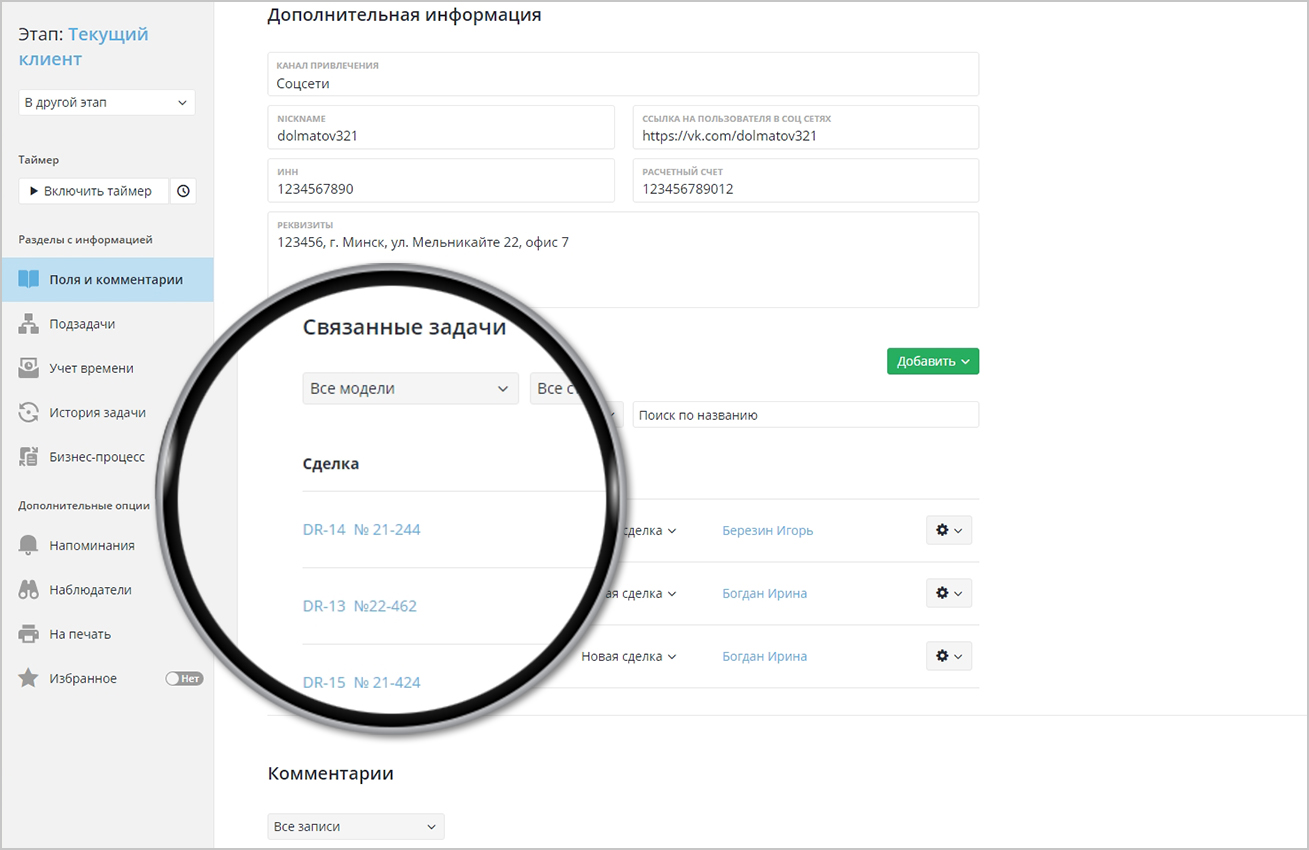This screenshot has width=1309, height=850.
Task: Open the 'Все записи' comments filter
Action: [x=356, y=826]
